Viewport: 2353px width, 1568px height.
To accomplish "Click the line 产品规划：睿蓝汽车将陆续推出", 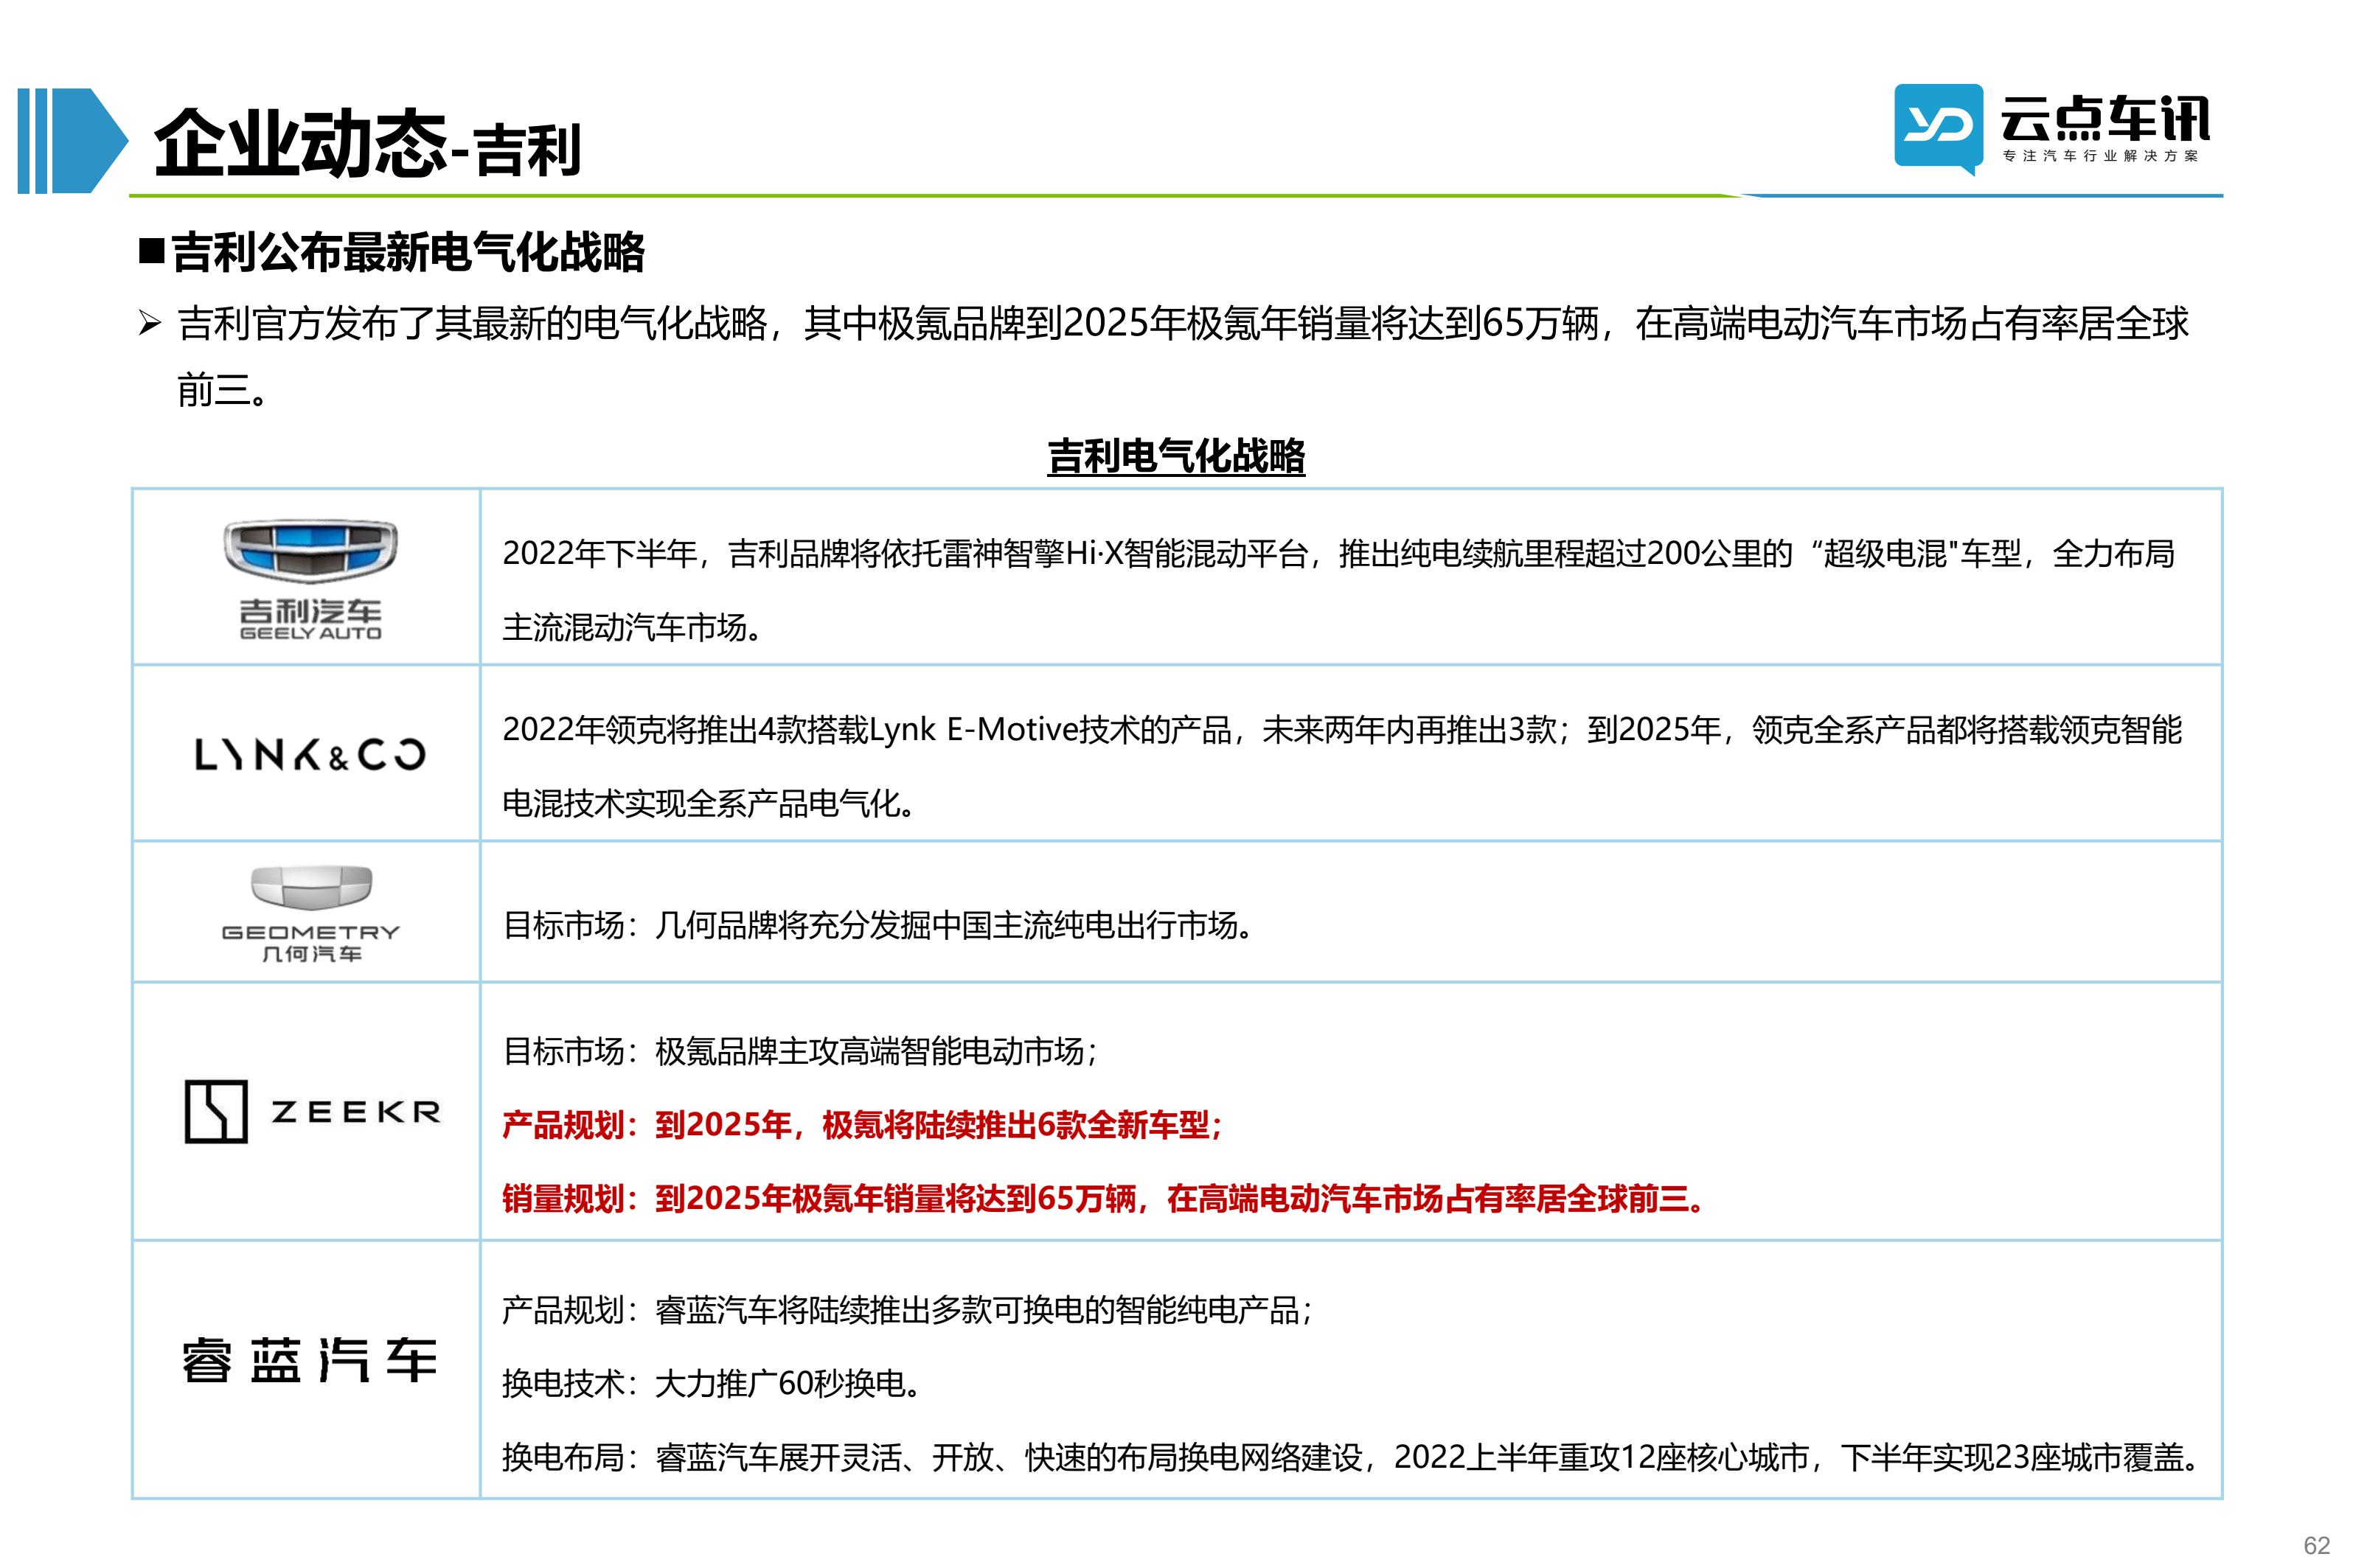I will pos(907,1310).
